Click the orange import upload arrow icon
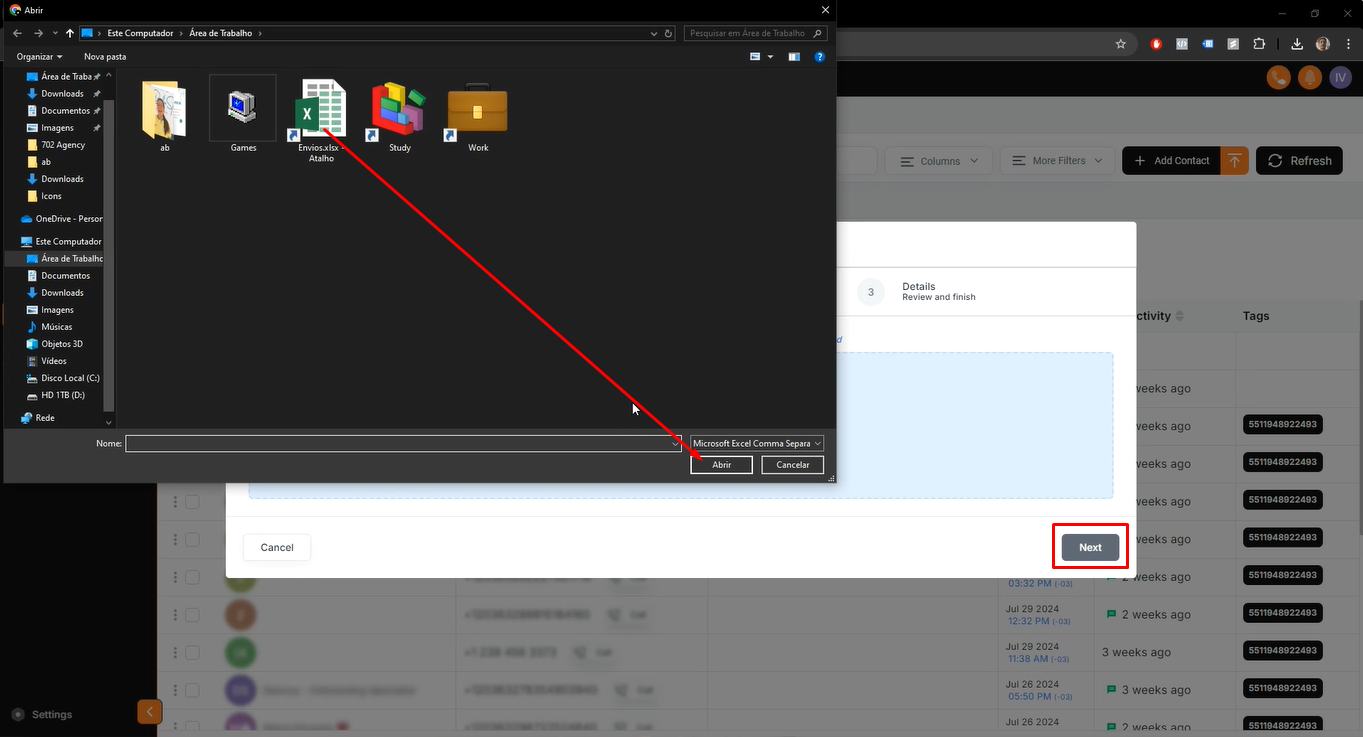The height and width of the screenshot is (737, 1363). click(x=1235, y=161)
